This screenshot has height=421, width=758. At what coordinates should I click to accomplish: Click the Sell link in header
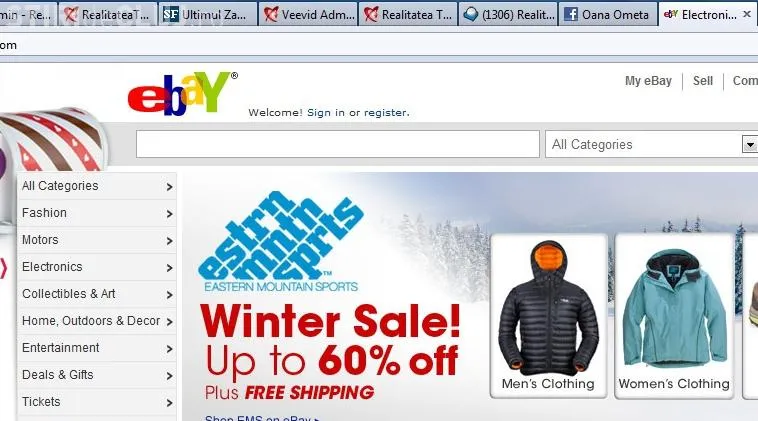tap(703, 81)
